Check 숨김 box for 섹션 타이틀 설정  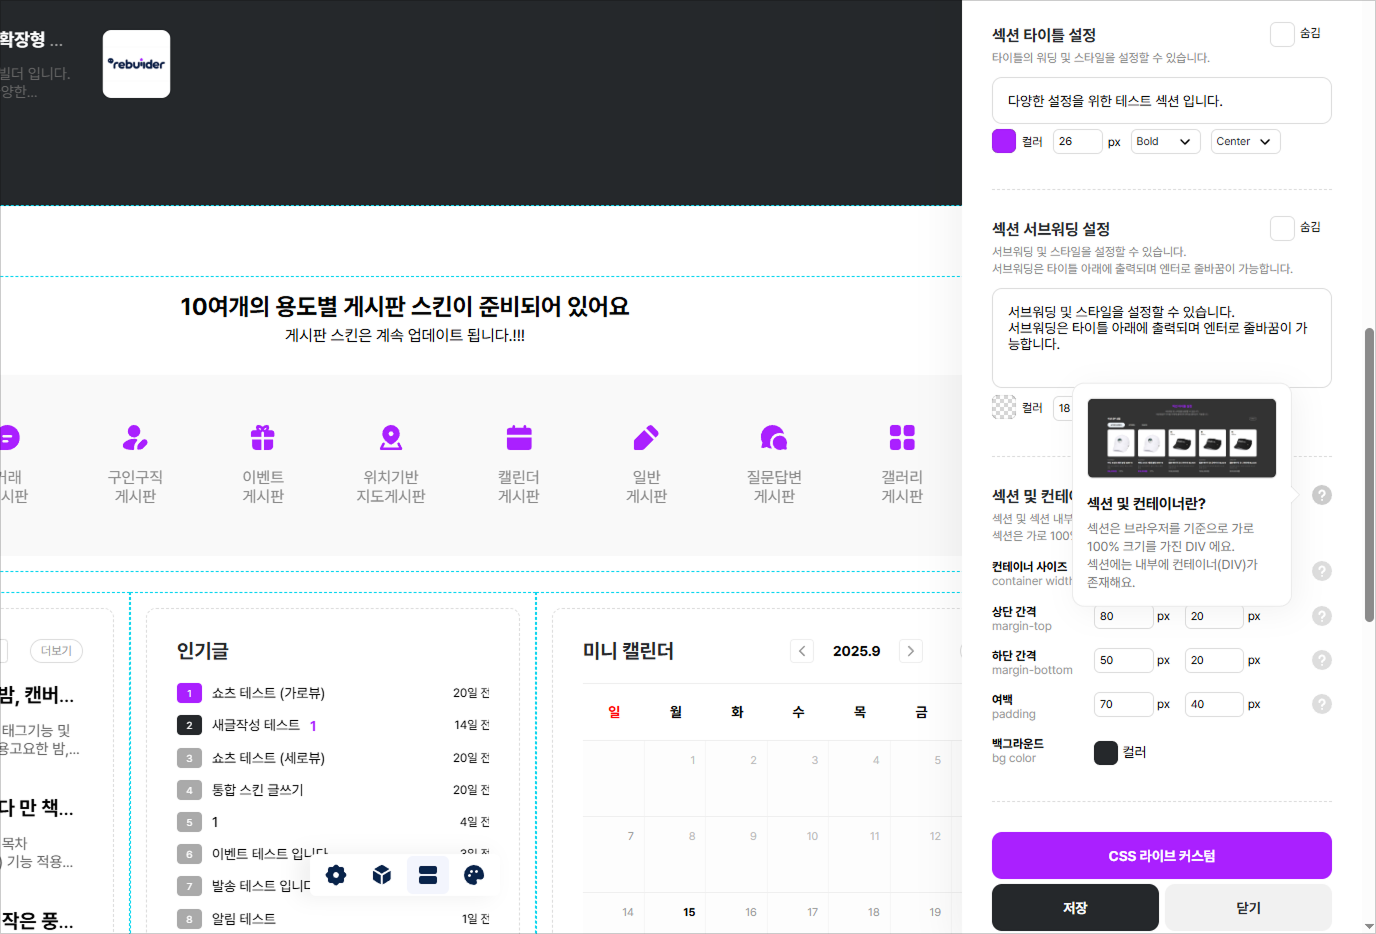click(1282, 34)
